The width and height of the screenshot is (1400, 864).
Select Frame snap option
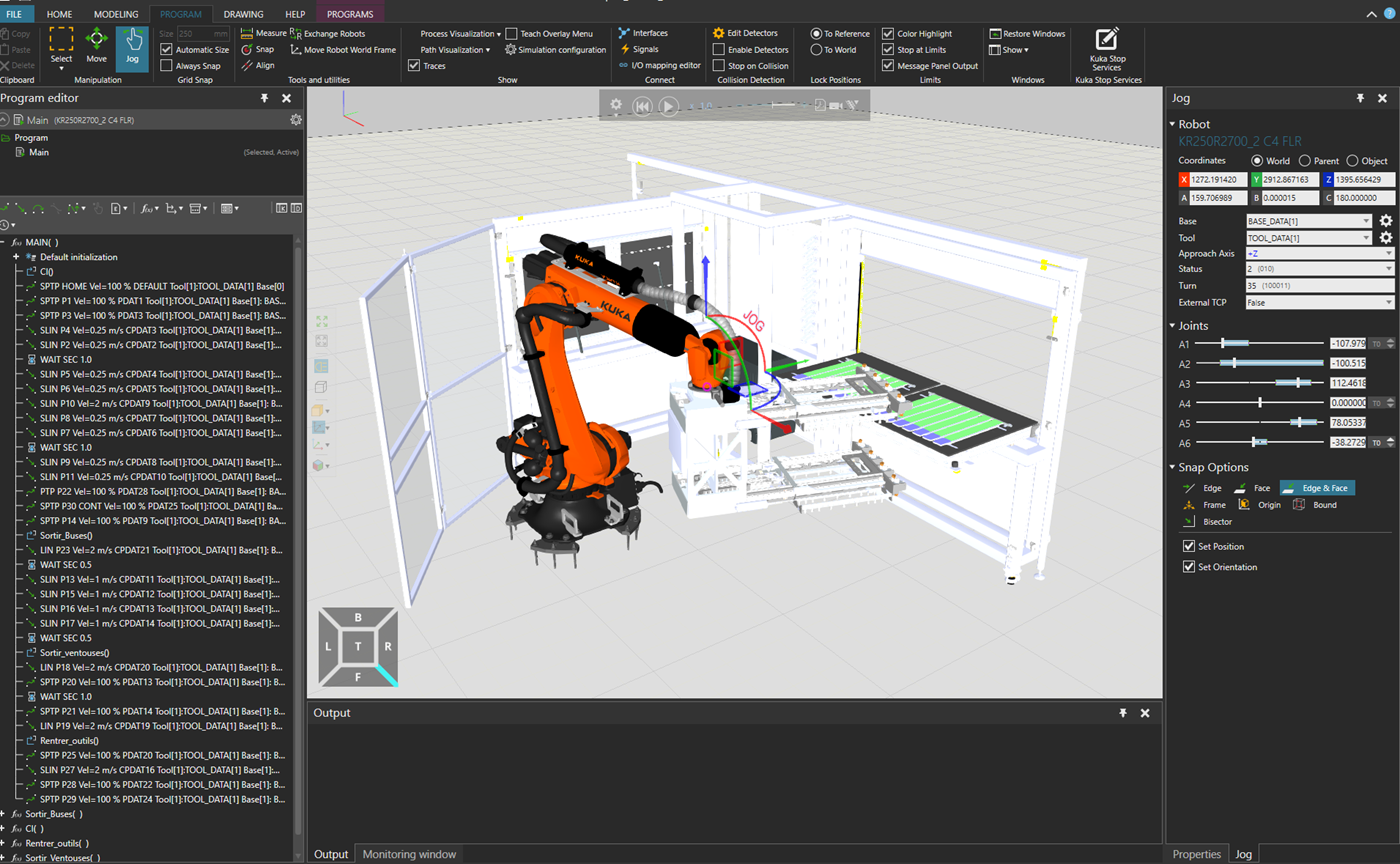(x=1204, y=505)
